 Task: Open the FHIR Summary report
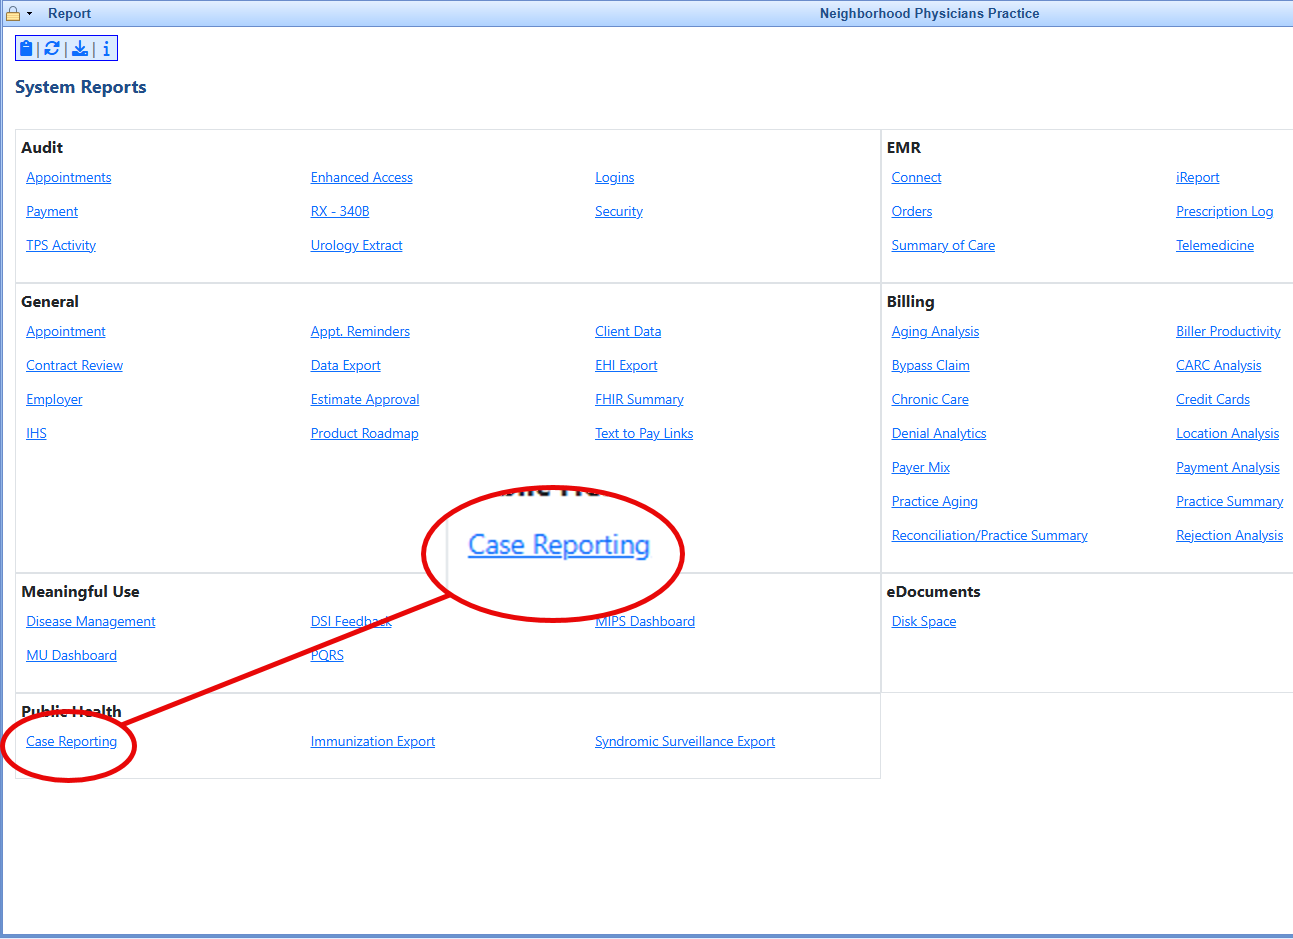tap(640, 400)
